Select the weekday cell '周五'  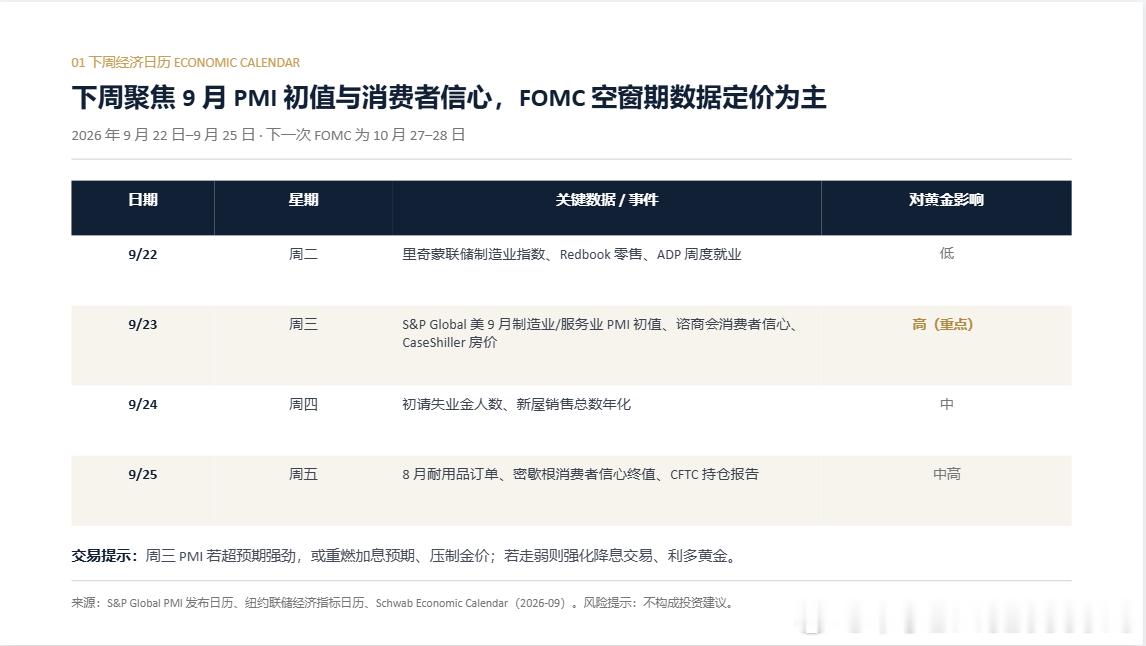[303, 474]
